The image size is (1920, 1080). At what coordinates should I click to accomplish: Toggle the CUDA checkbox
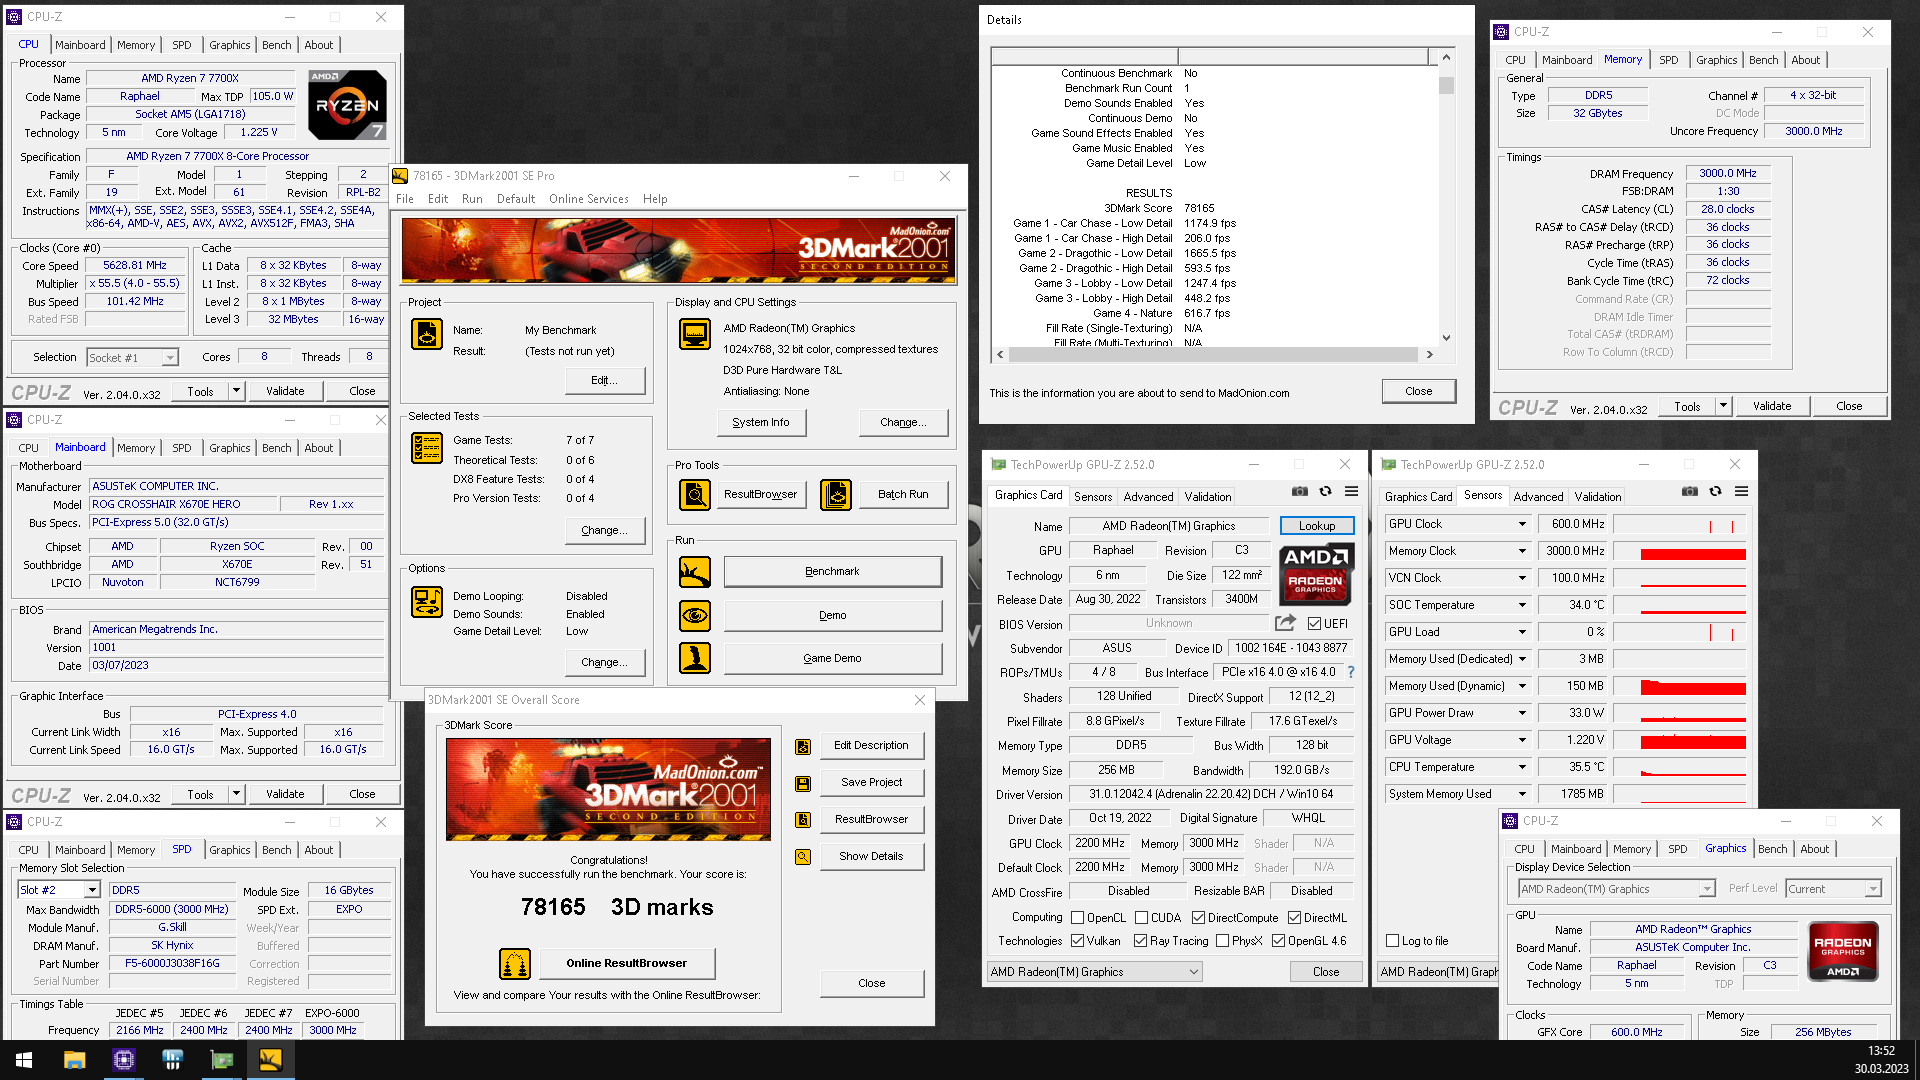tap(1141, 918)
